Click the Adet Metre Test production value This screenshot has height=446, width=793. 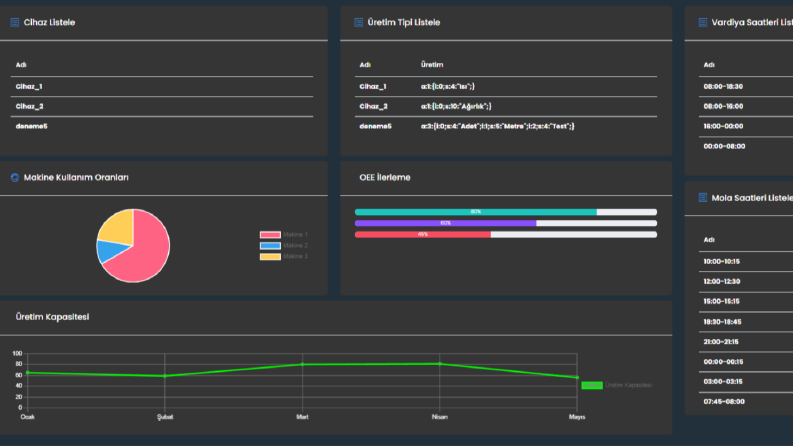click(x=498, y=126)
